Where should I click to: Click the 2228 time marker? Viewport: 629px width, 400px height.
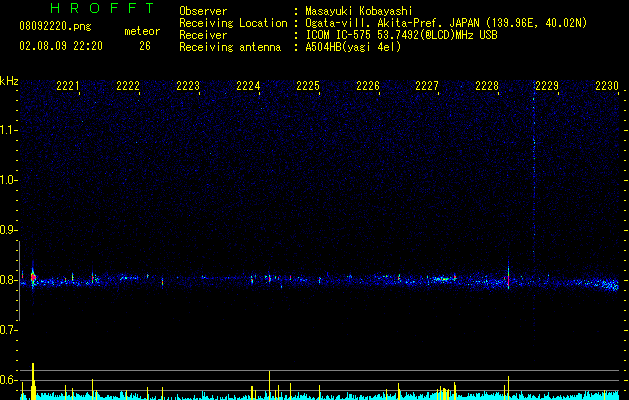pyautogui.click(x=487, y=86)
